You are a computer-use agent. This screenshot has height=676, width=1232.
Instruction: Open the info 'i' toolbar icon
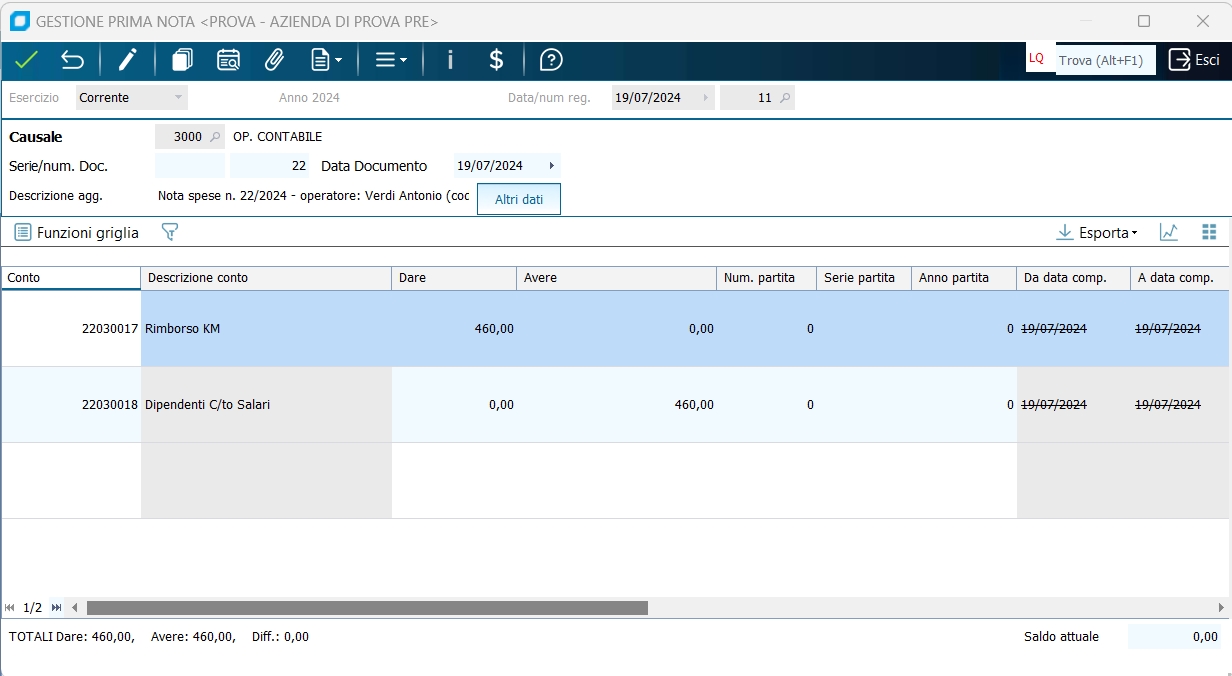click(x=450, y=60)
